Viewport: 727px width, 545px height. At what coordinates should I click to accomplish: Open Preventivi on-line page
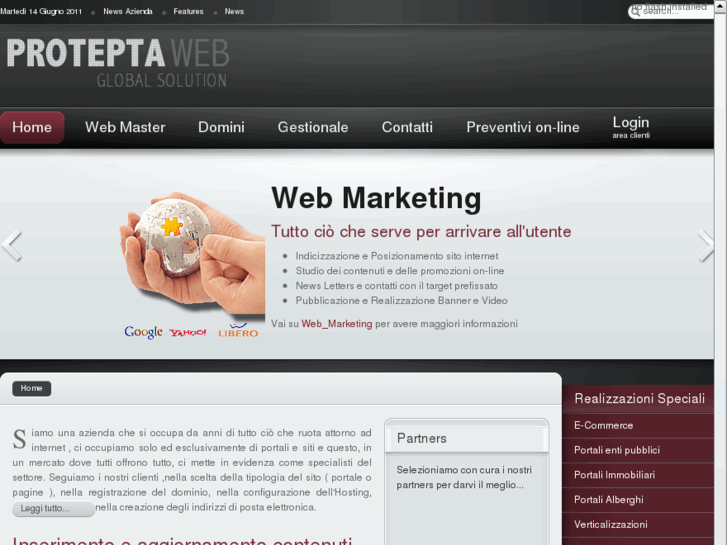coord(523,127)
